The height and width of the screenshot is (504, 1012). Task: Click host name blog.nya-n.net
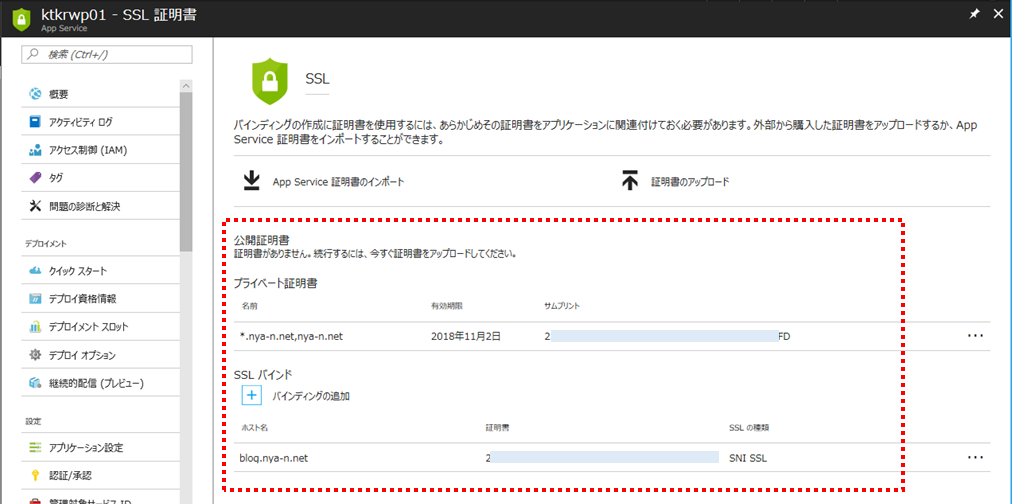pos(274,458)
